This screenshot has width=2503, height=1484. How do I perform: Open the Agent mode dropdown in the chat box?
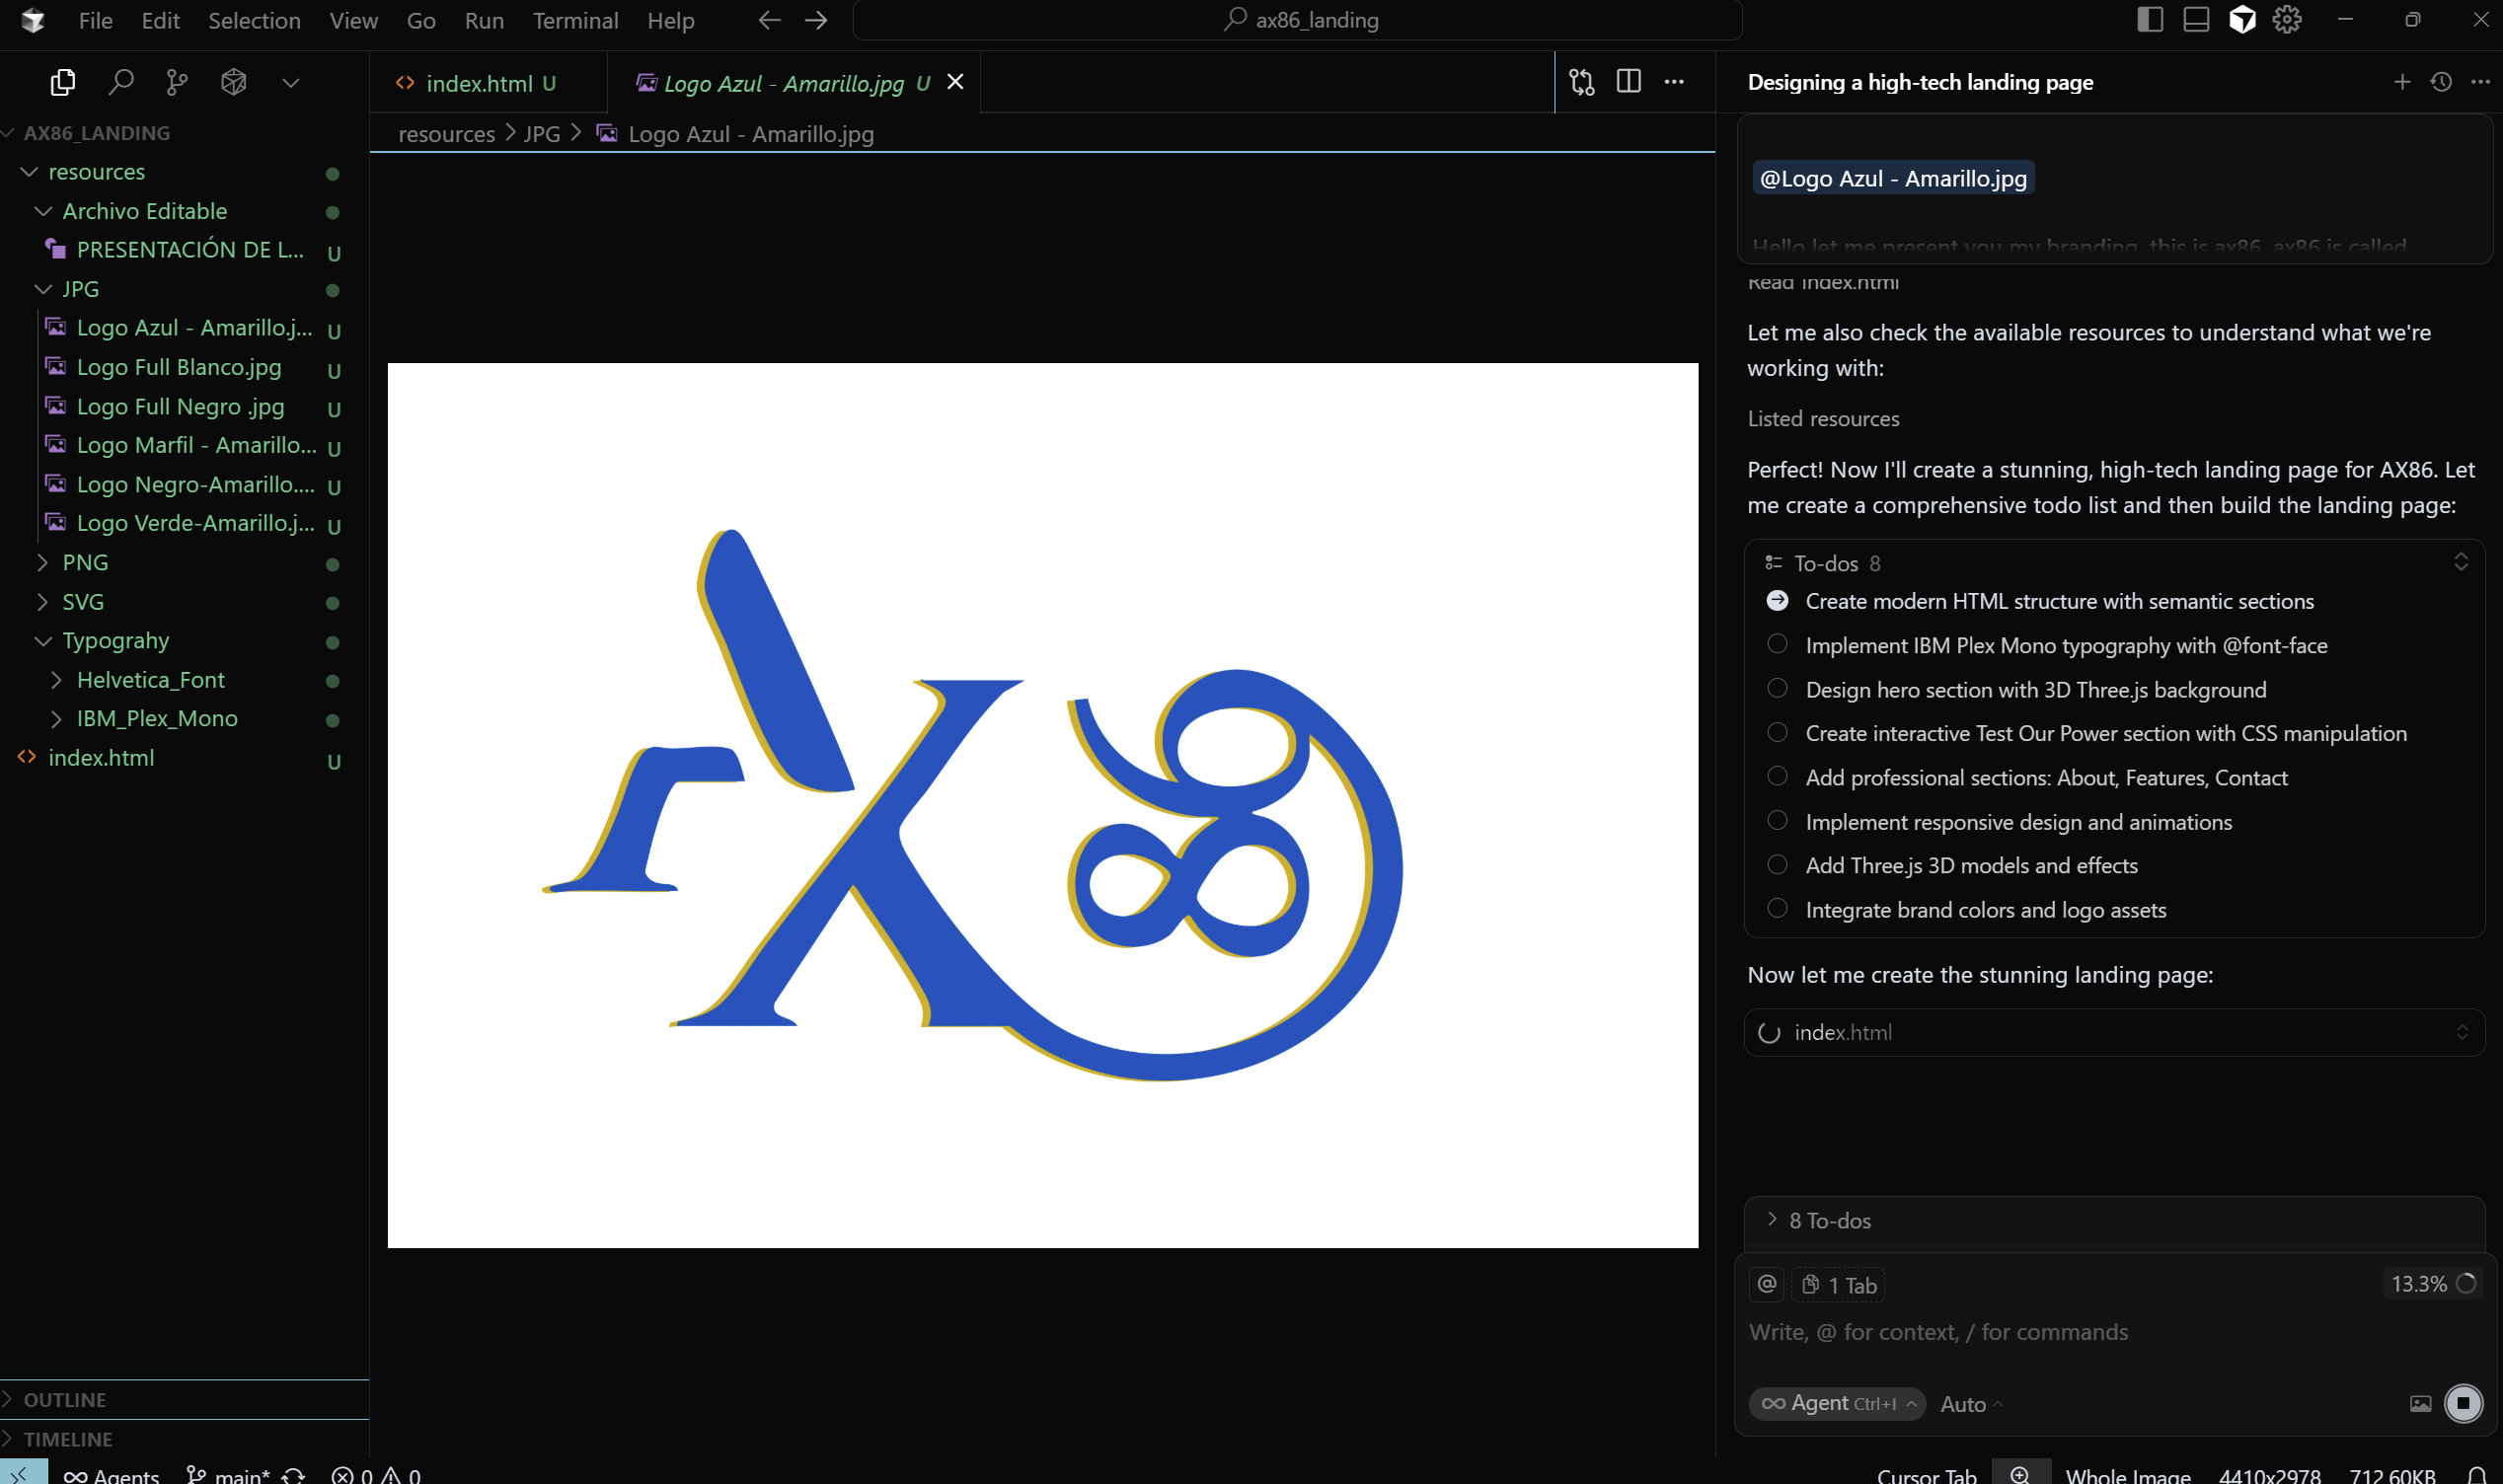pyautogui.click(x=1838, y=1403)
